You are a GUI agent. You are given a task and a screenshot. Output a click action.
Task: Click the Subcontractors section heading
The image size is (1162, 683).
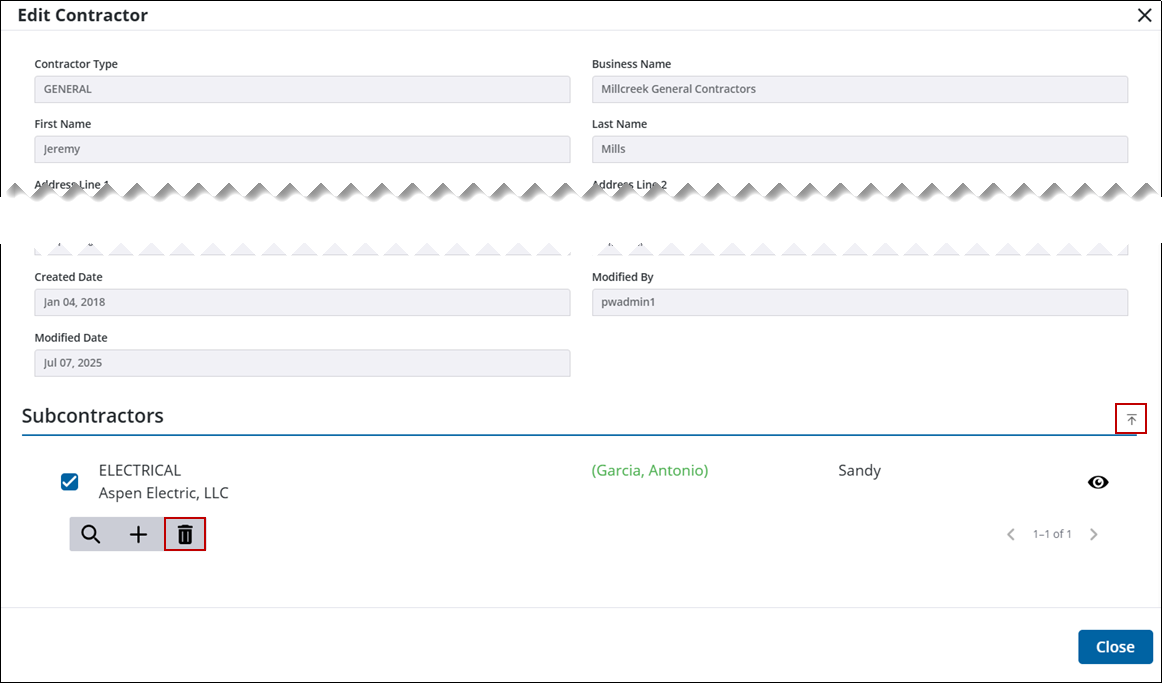(x=93, y=416)
